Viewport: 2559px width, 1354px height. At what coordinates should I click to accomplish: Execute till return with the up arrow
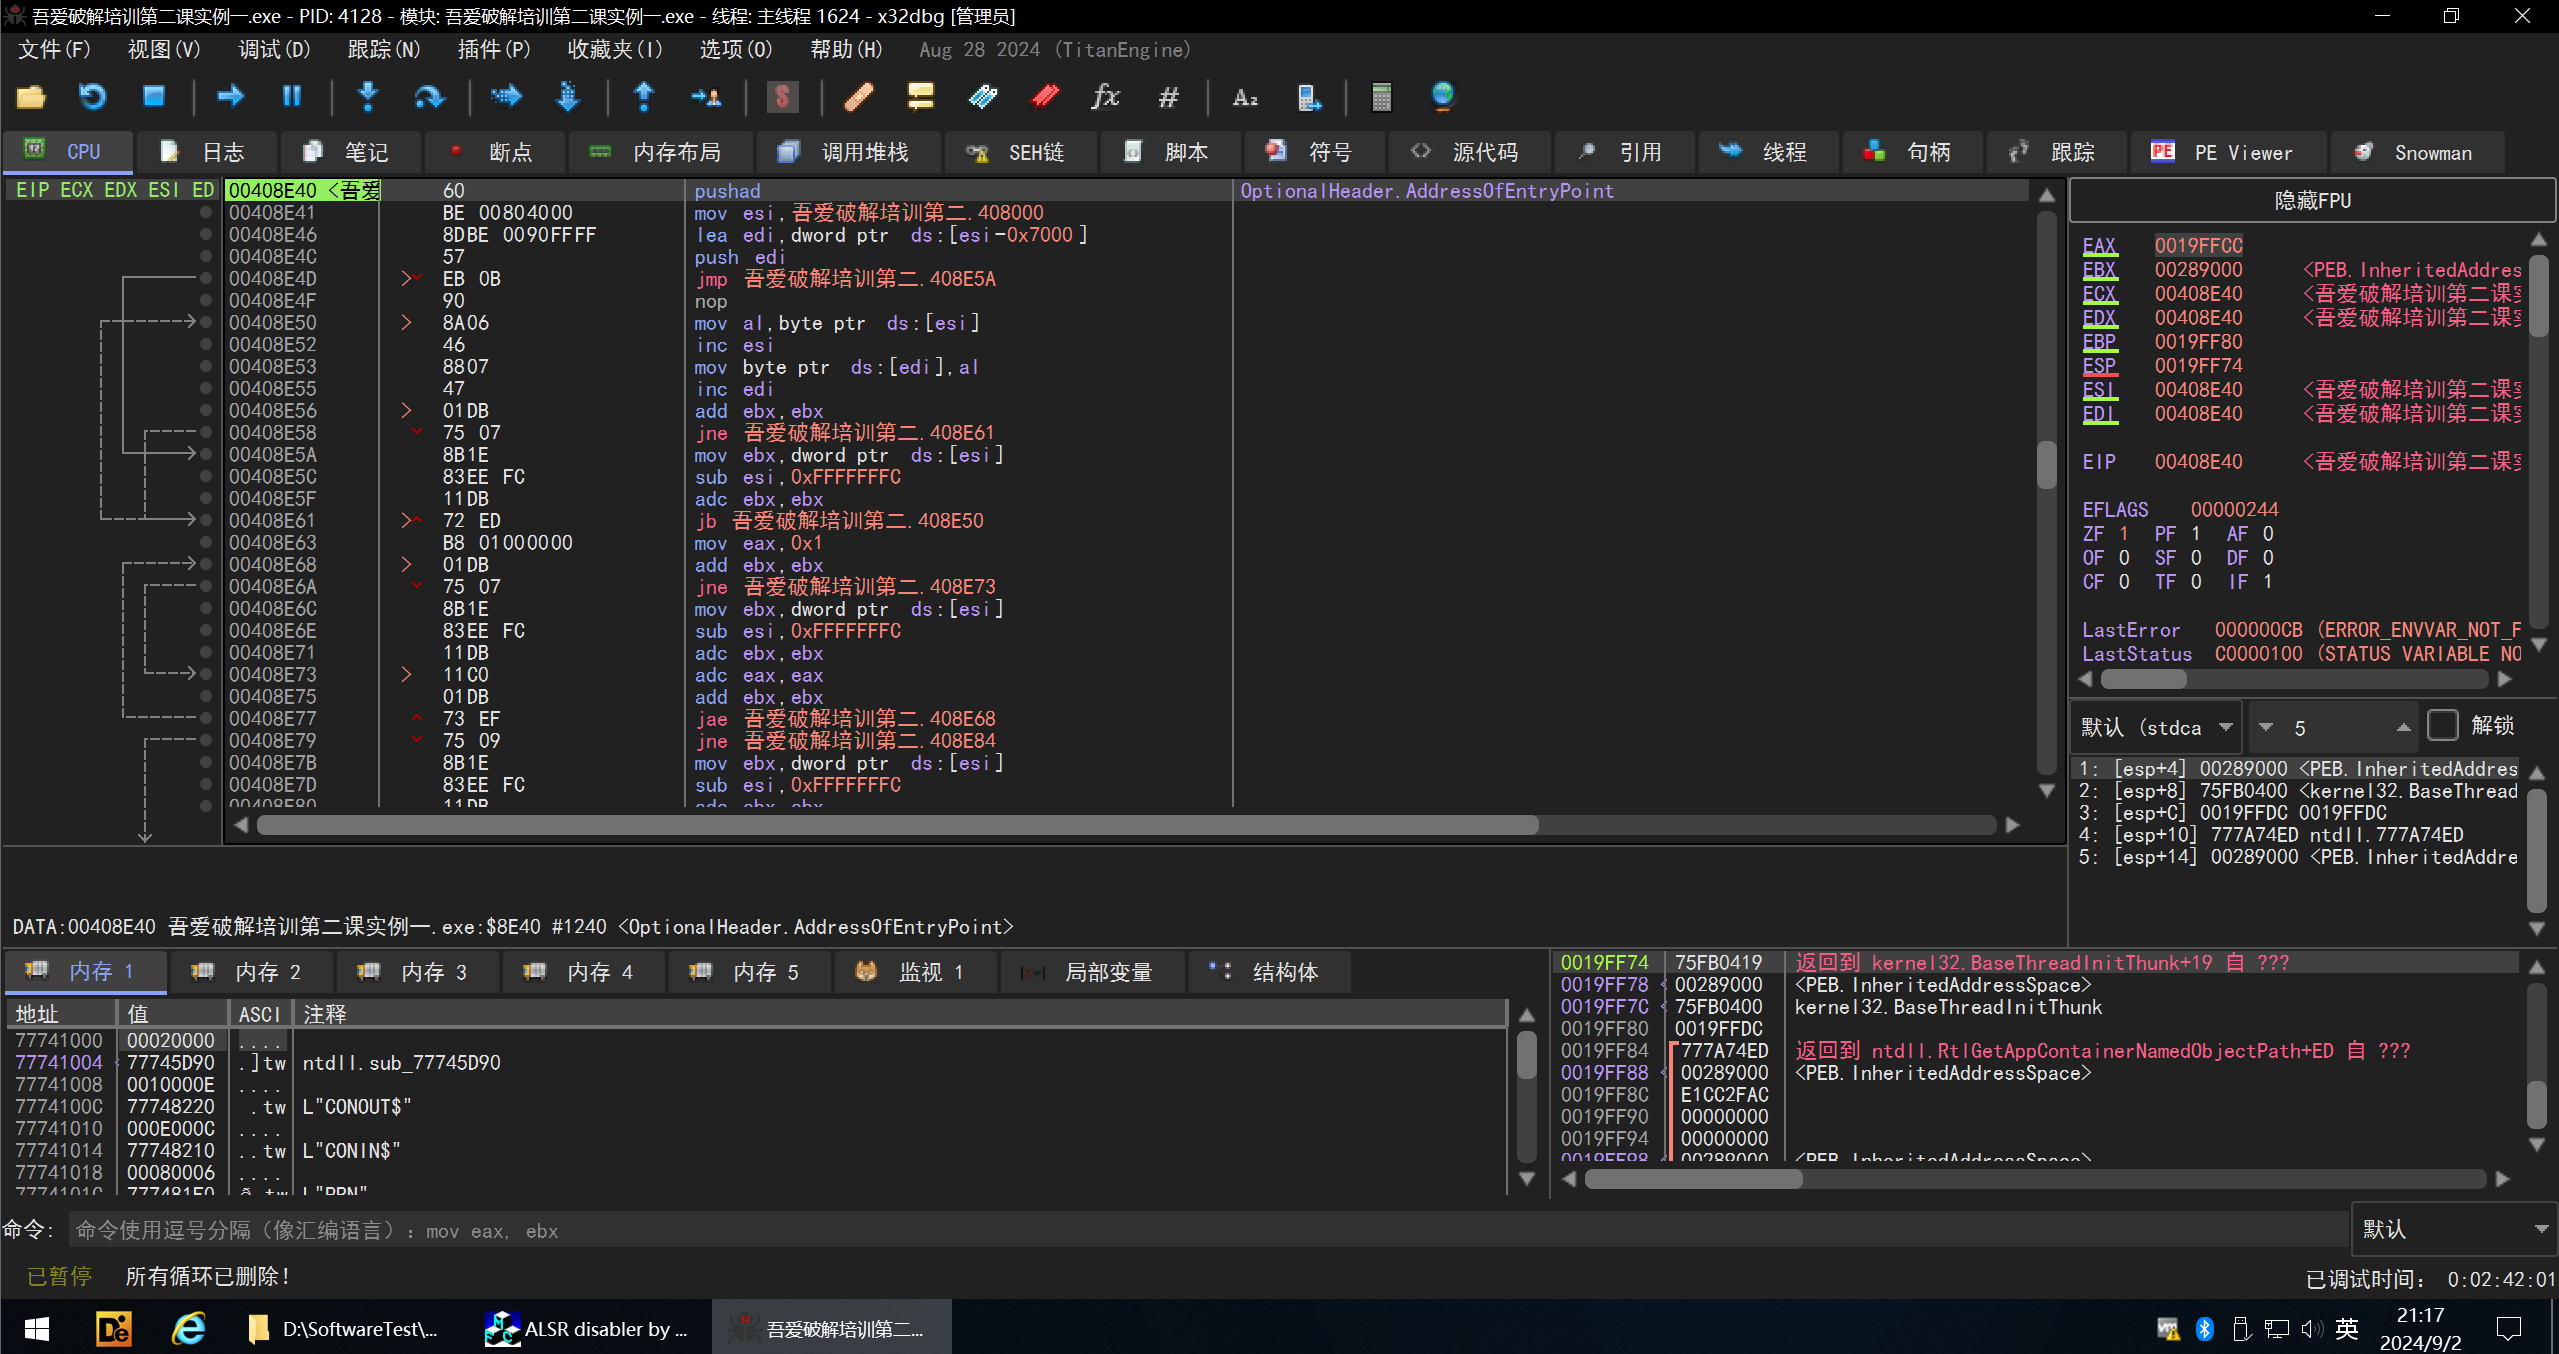(x=644, y=97)
